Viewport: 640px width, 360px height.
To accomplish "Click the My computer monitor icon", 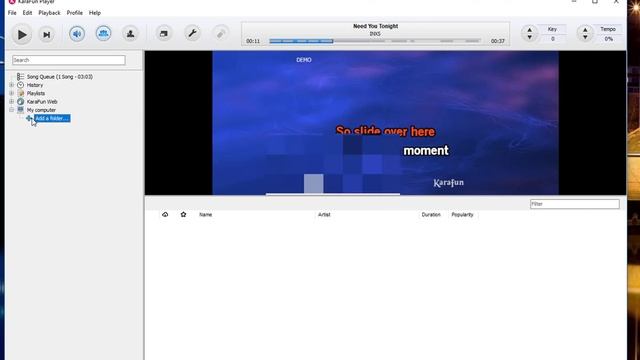I will 20,110.
